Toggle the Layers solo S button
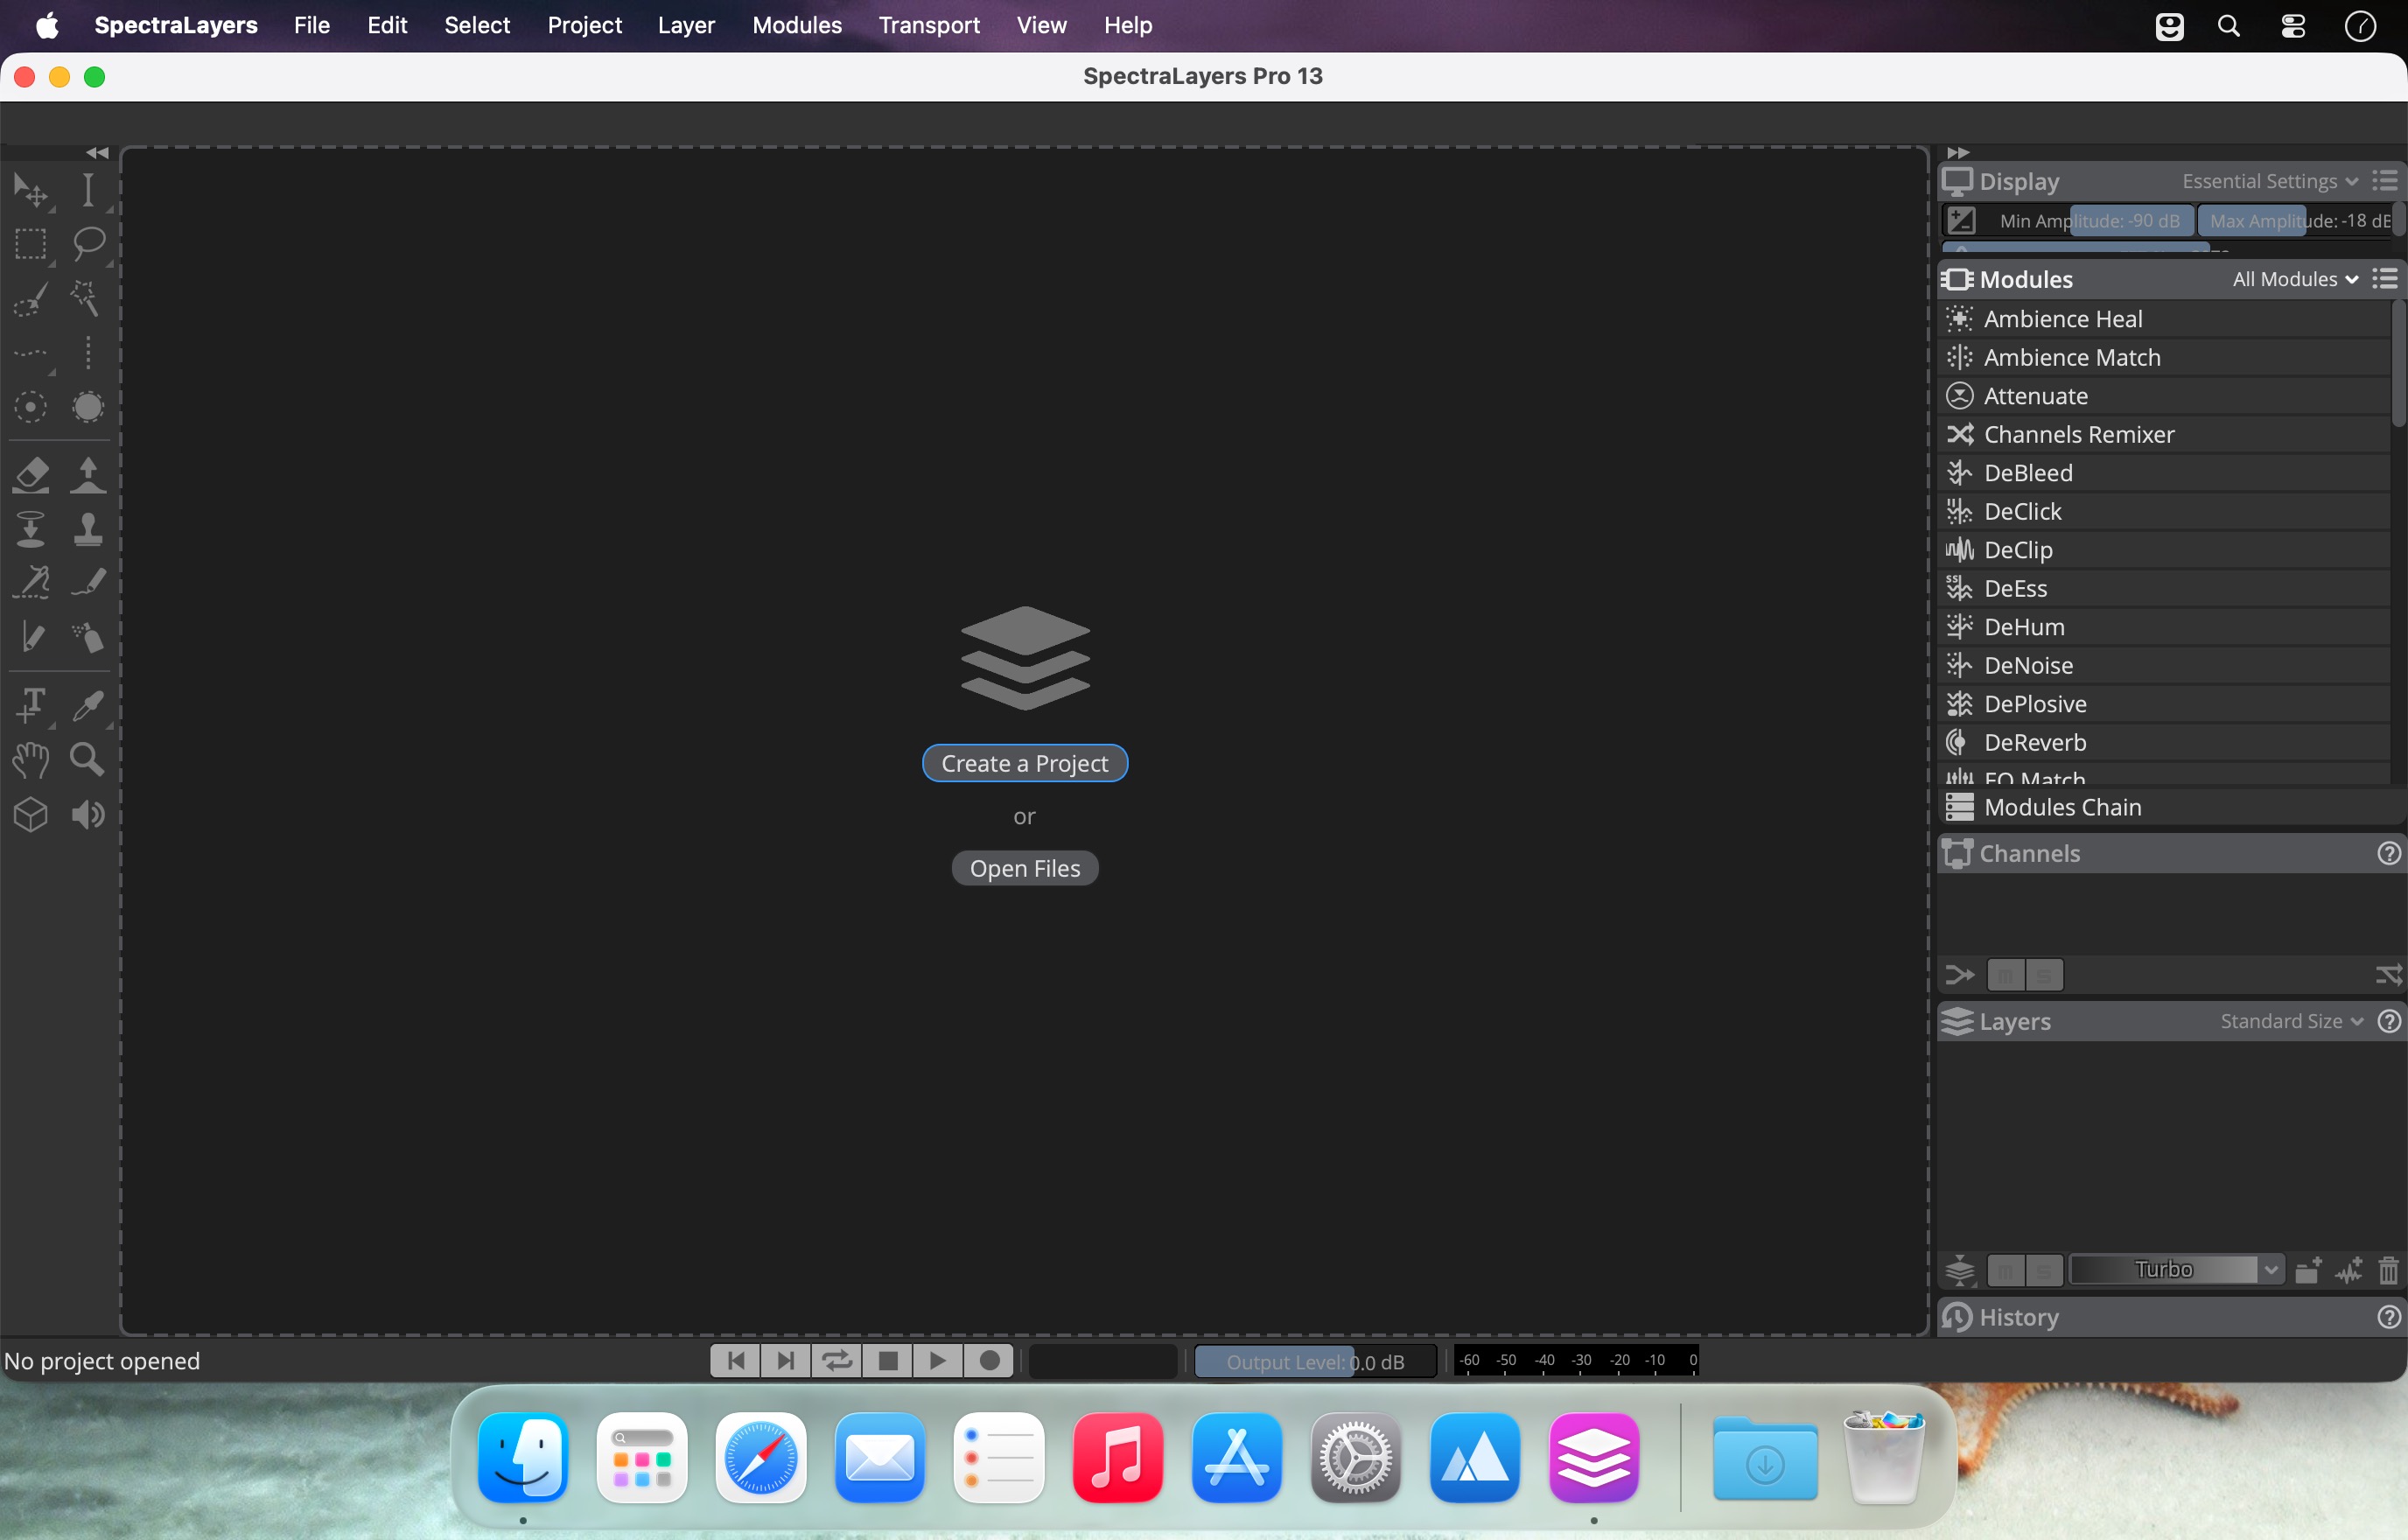Screen dimensions: 2408x1540 click(2044, 1270)
